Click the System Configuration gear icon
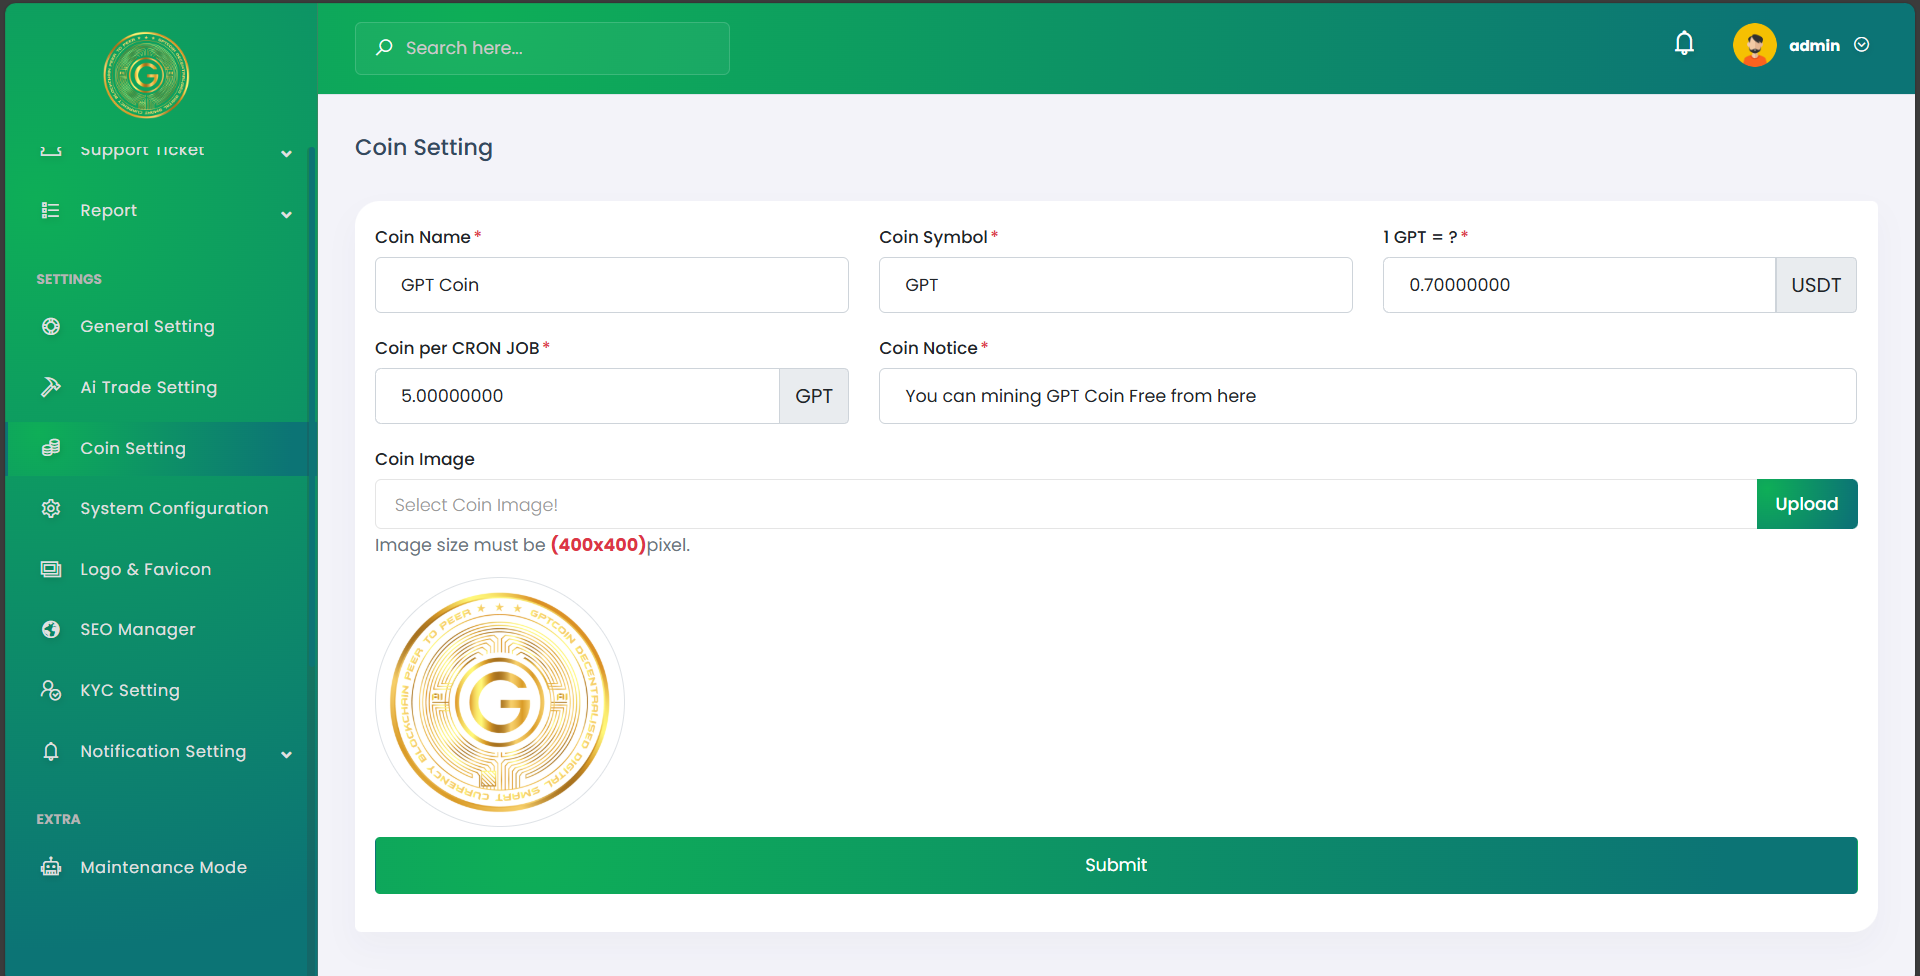The height and width of the screenshot is (976, 1920). [51, 508]
